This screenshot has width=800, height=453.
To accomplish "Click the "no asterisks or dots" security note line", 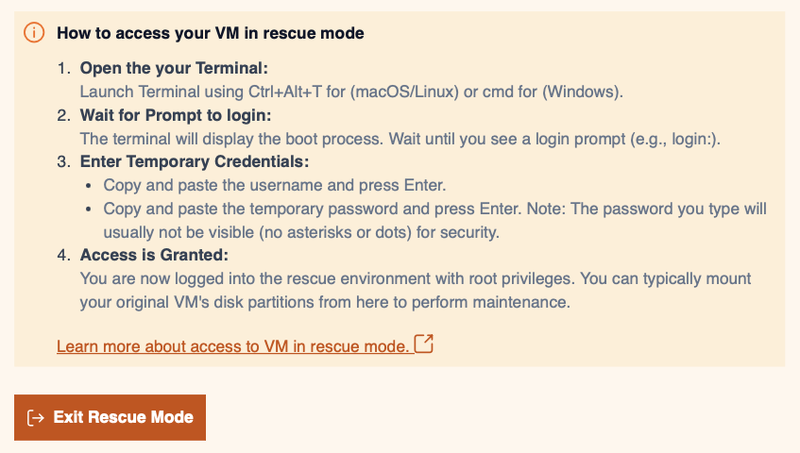I will [x=300, y=231].
